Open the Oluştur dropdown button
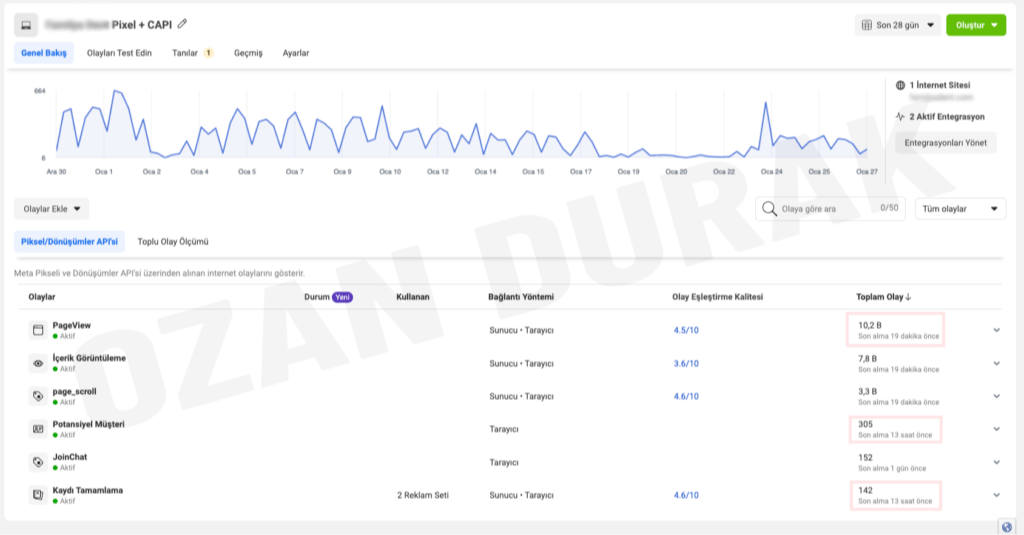 [976, 25]
